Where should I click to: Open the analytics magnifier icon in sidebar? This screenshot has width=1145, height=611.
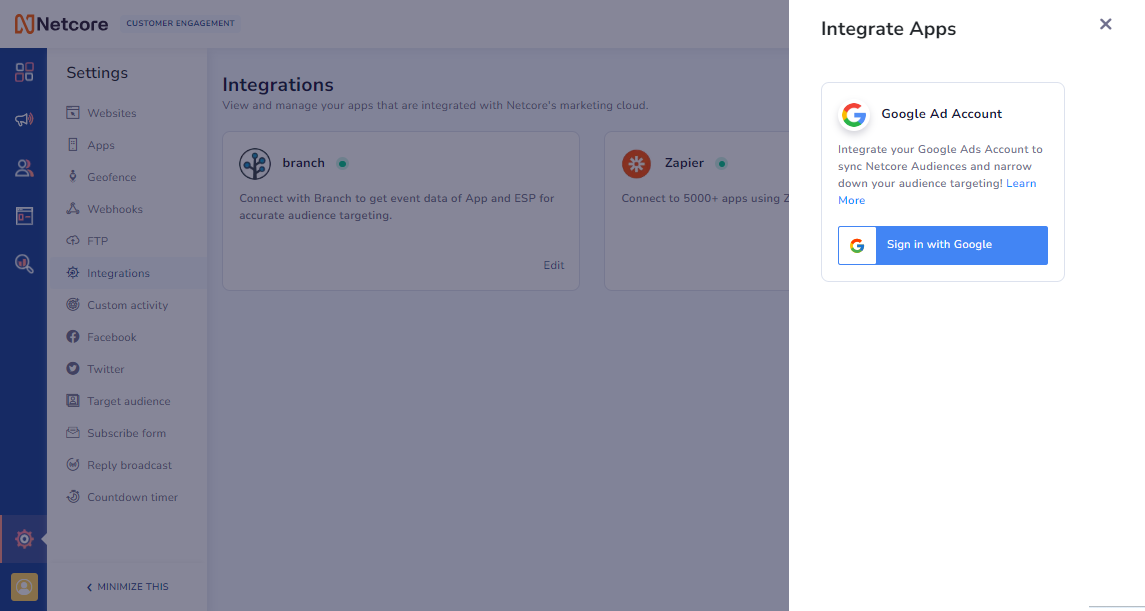tap(24, 264)
